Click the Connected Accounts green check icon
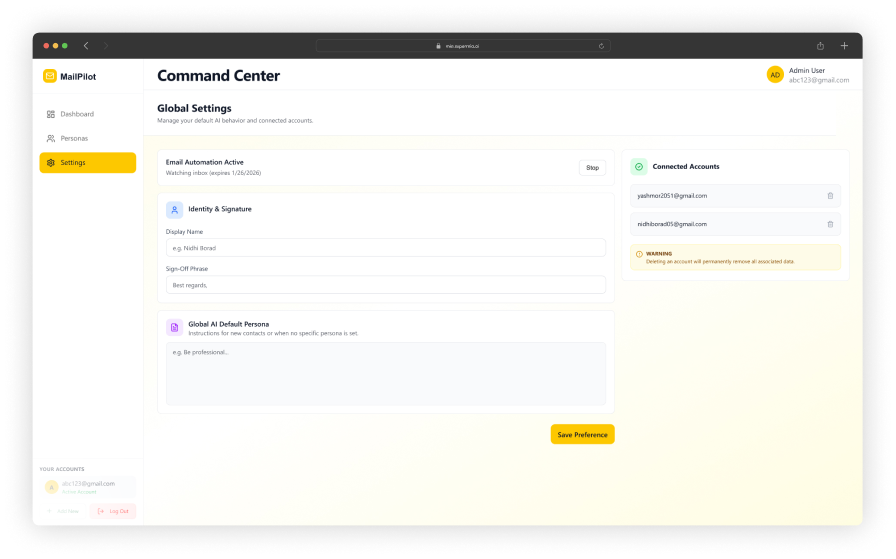This screenshot has width=896, height=559. pos(639,167)
